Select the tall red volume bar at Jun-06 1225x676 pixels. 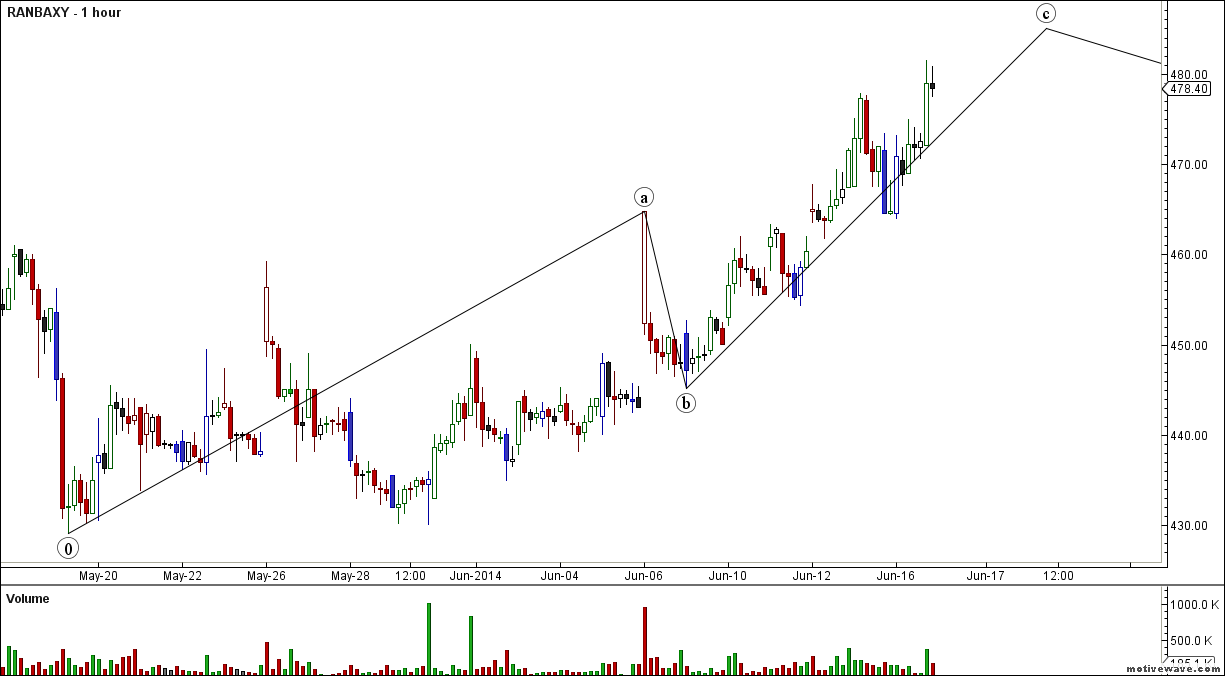[x=645, y=640]
